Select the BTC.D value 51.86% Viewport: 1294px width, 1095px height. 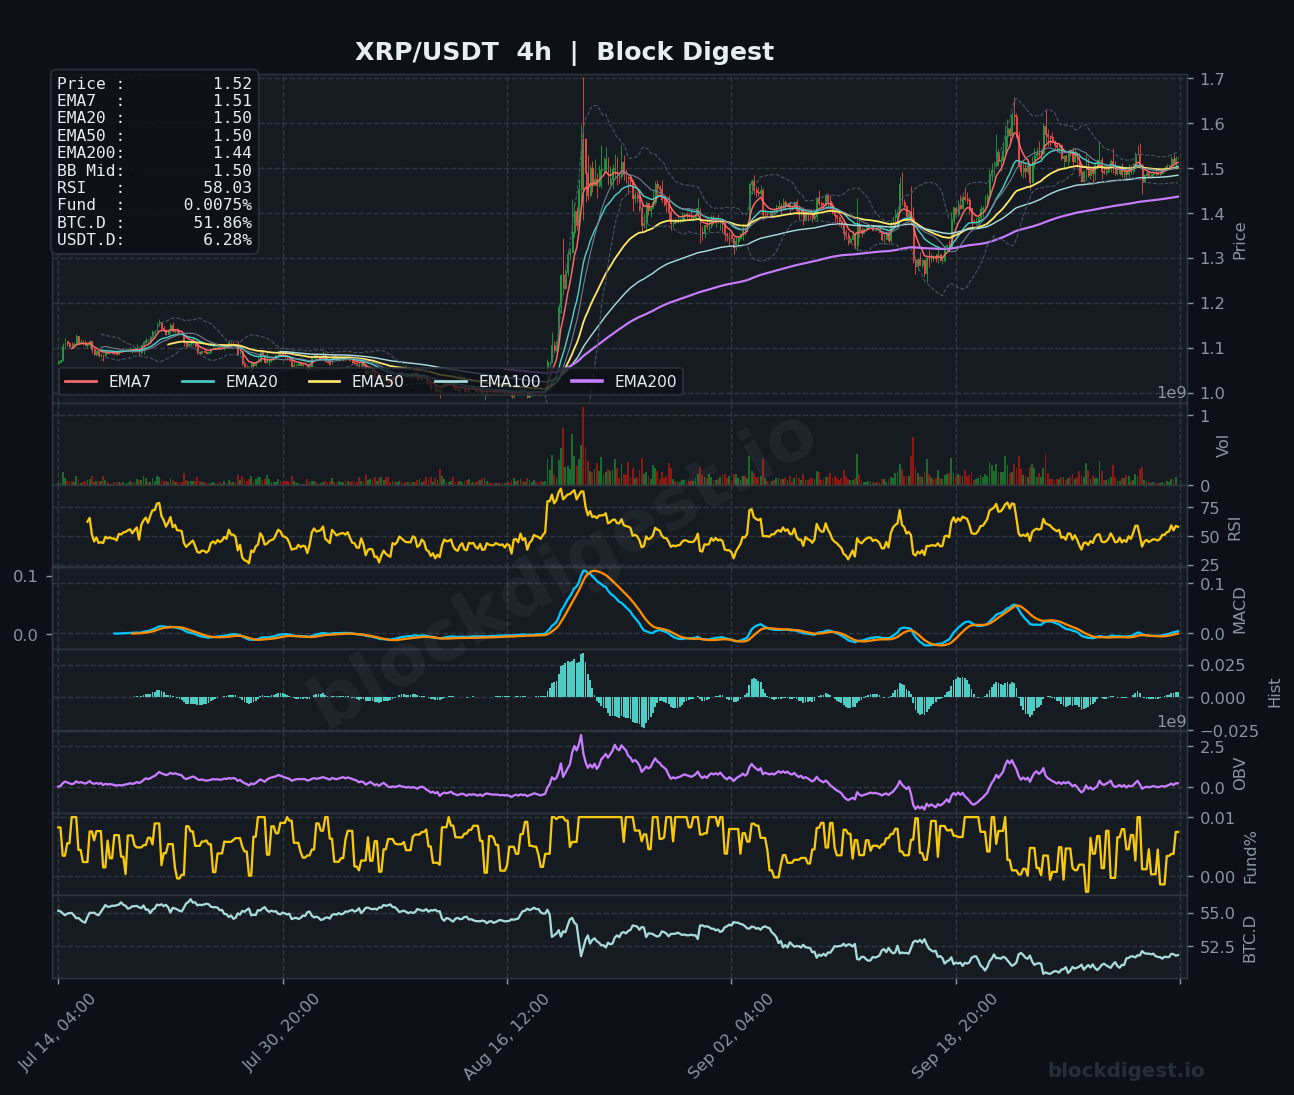(223, 222)
